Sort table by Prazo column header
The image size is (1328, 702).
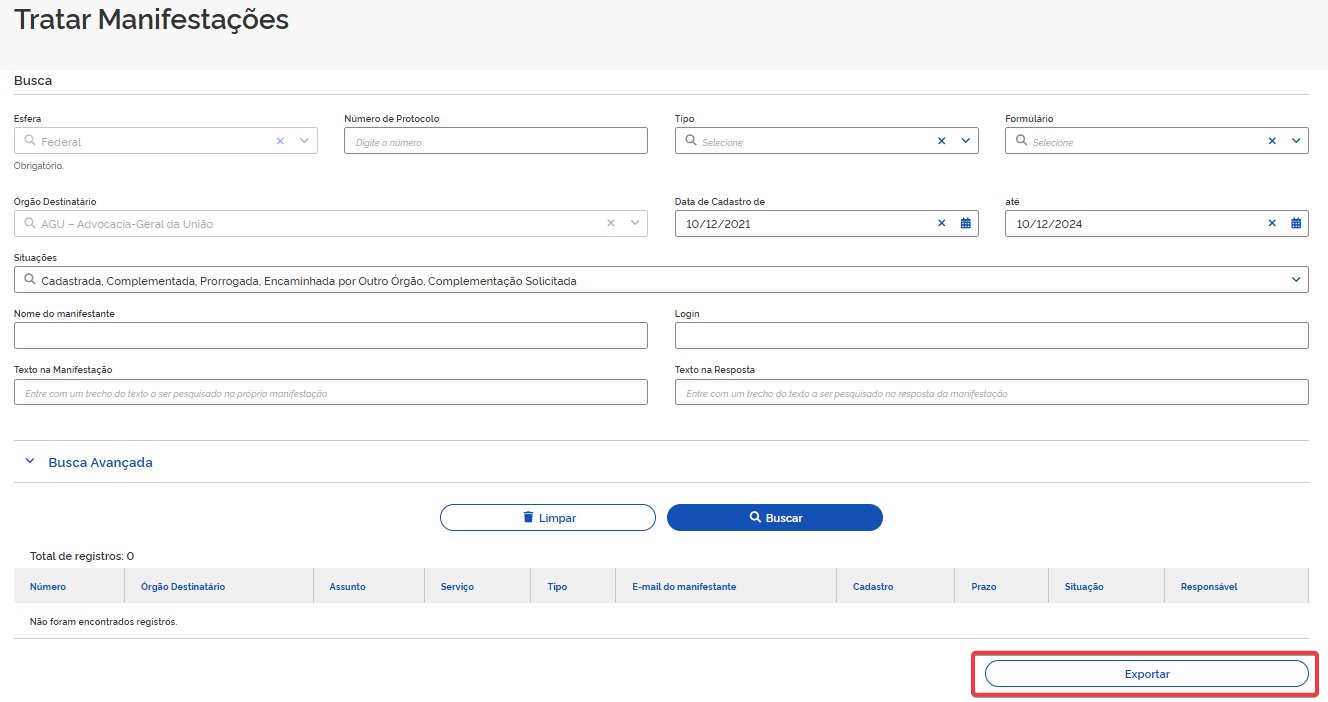coord(983,586)
